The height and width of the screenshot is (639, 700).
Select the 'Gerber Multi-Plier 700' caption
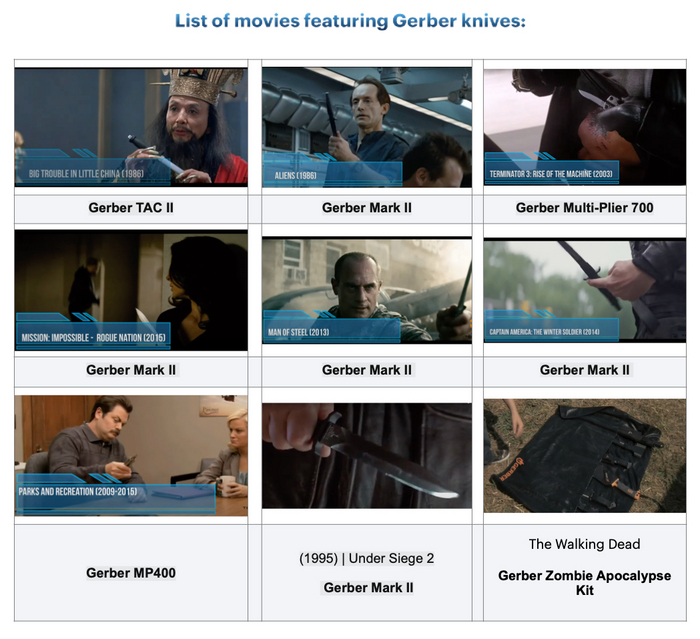pyautogui.click(x=585, y=208)
